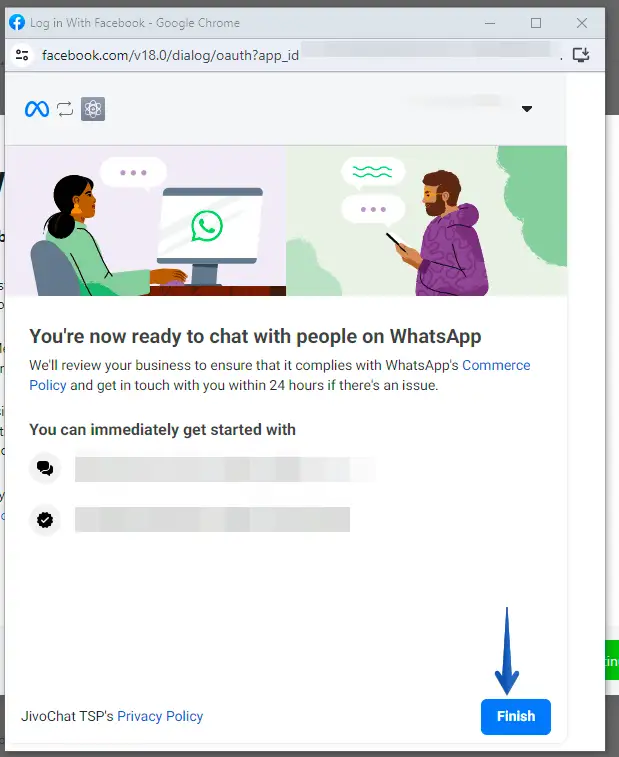The image size is (619, 757).
Task: Click the blurred text beside the chat icon
Action: [x=225, y=469]
